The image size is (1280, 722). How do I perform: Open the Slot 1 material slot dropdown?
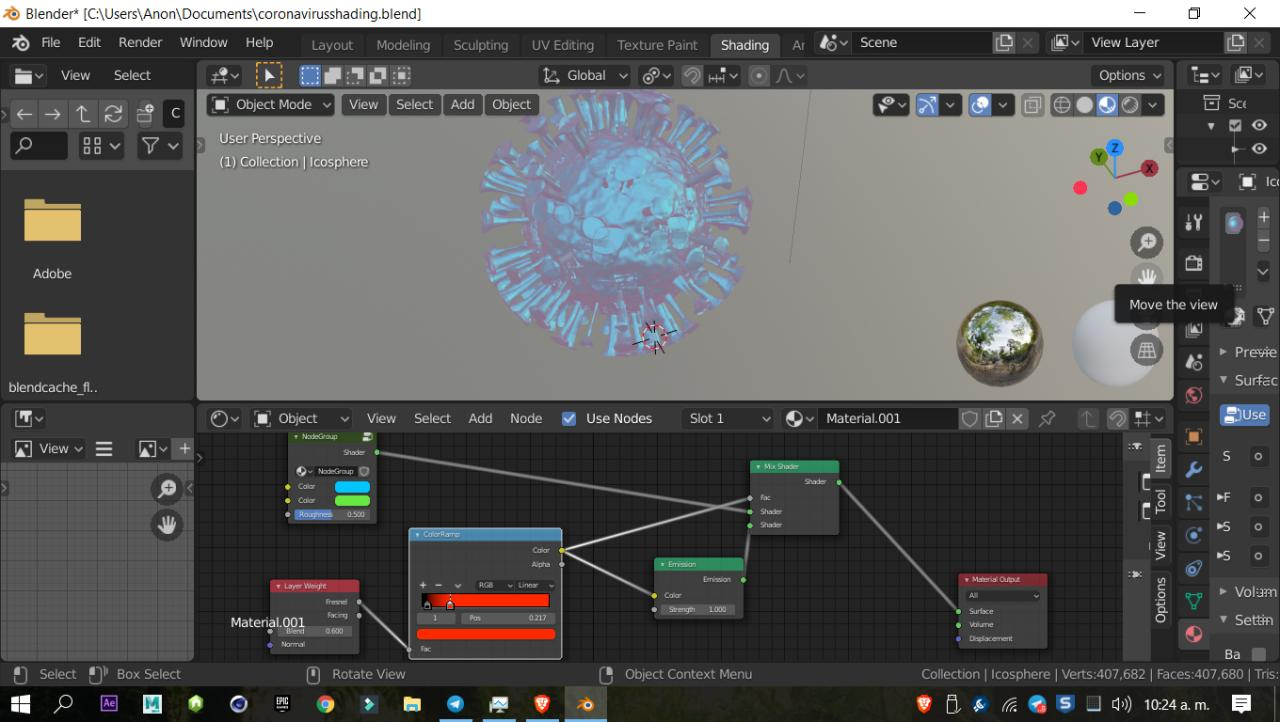click(729, 419)
